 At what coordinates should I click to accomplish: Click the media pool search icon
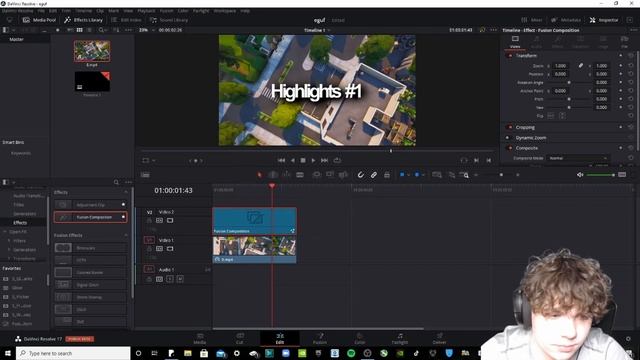pyautogui.click(x=102, y=30)
